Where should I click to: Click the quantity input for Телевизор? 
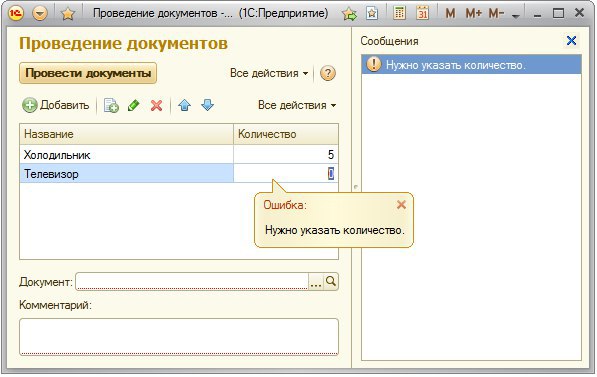coord(286,174)
